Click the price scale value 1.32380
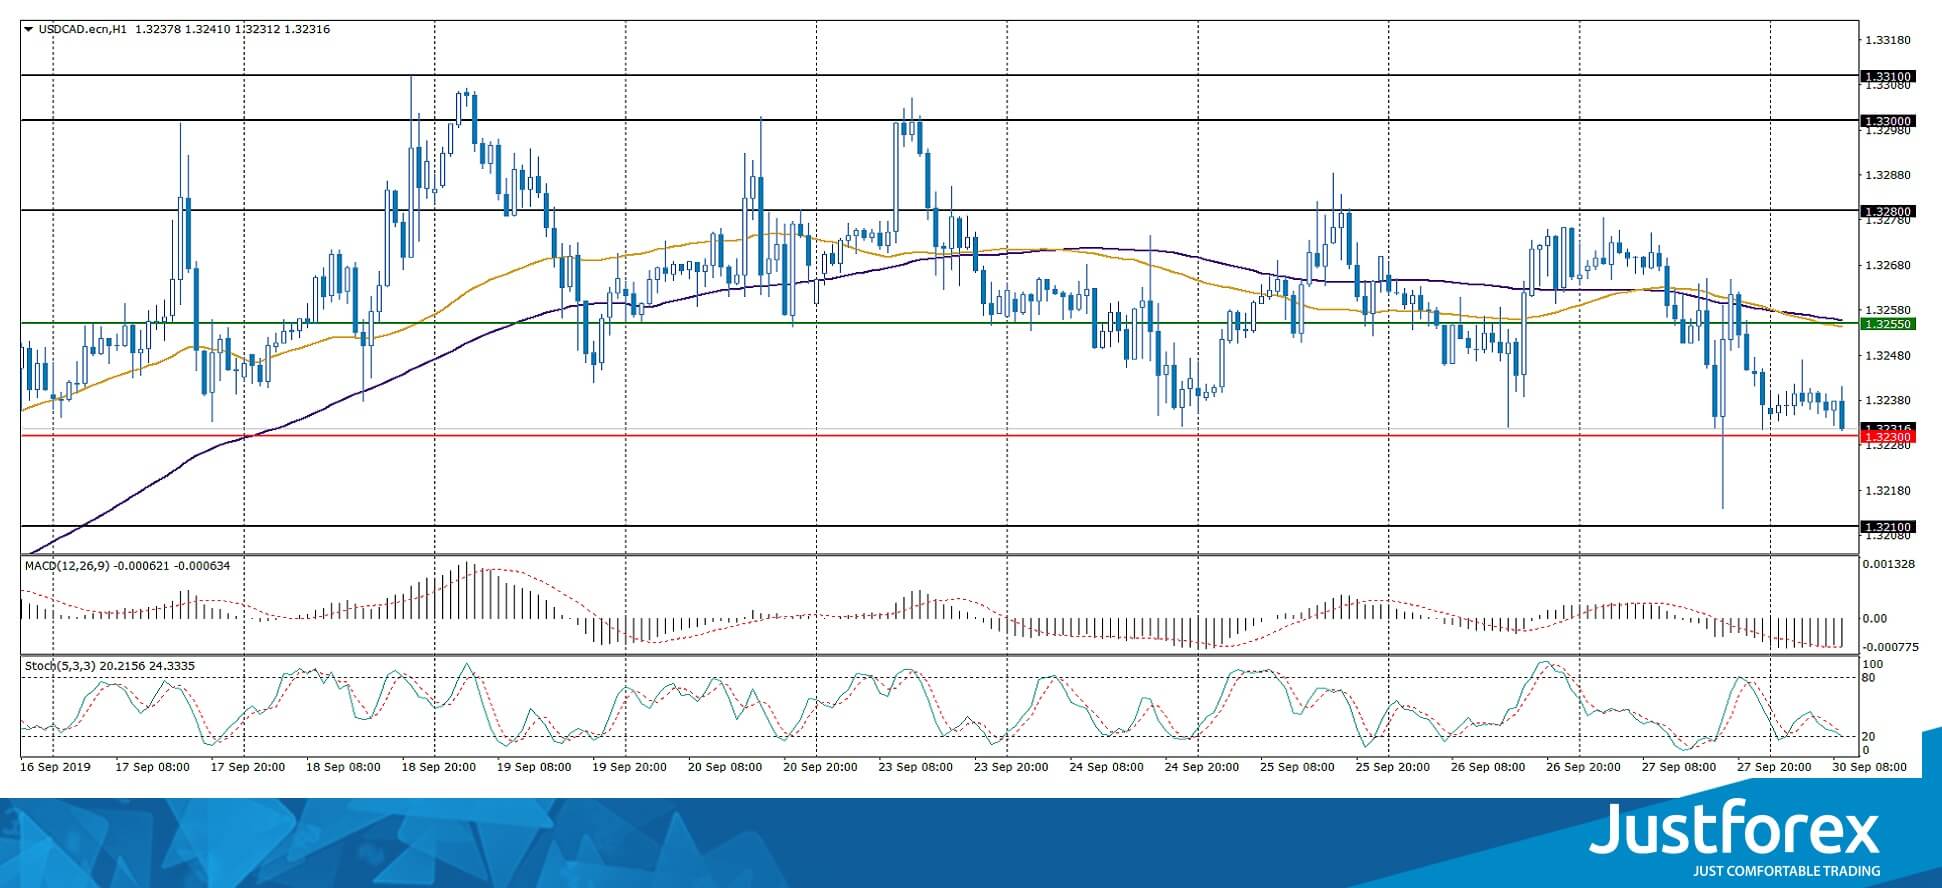Viewport: 1942px width, 888px height. coord(1889,400)
